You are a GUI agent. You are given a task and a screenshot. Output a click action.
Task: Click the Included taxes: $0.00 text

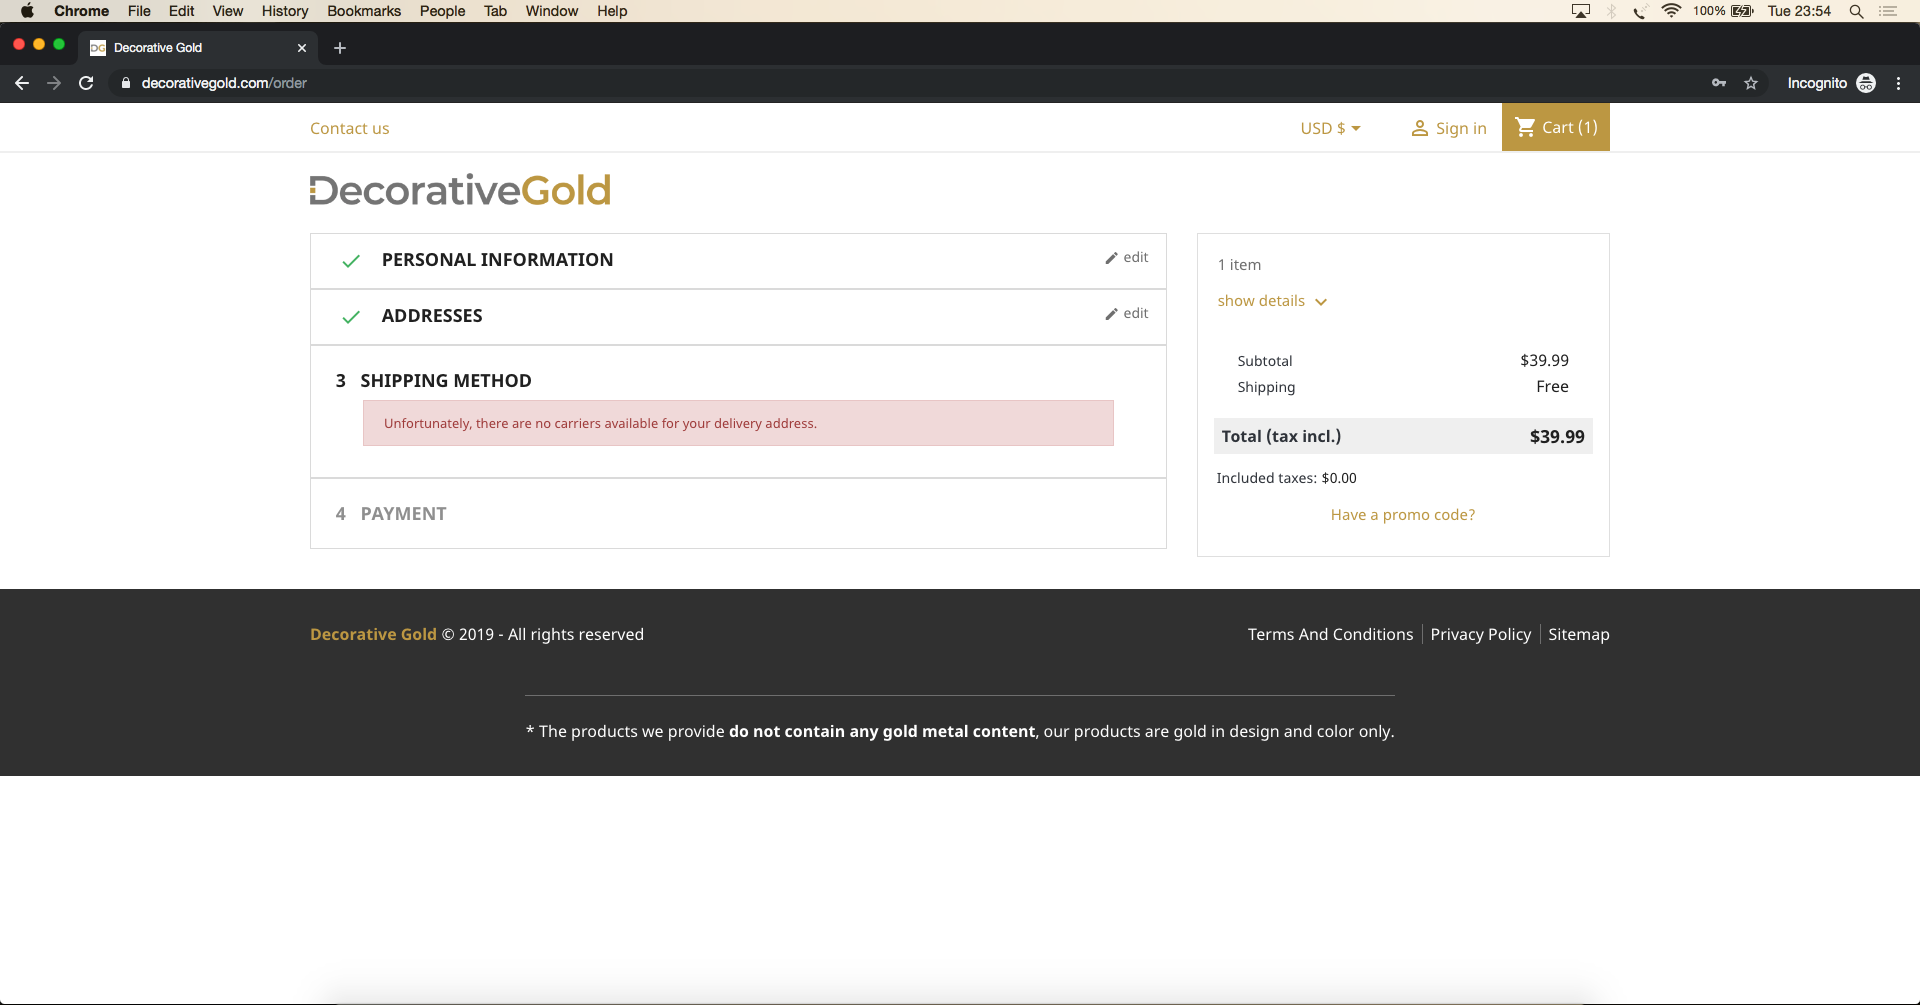1286,478
